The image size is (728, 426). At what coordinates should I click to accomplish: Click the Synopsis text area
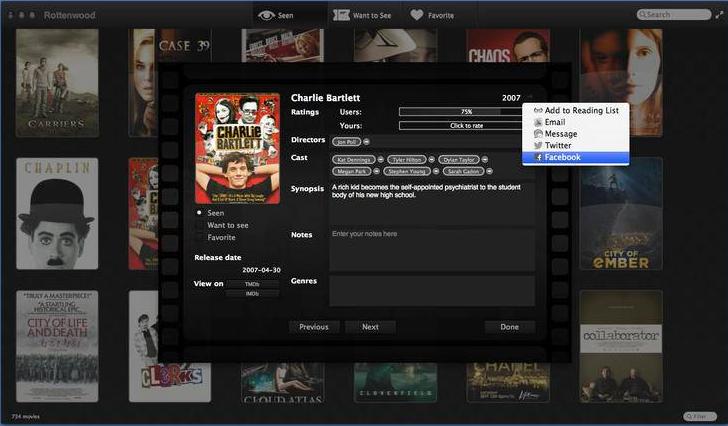(x=432, y=202)
